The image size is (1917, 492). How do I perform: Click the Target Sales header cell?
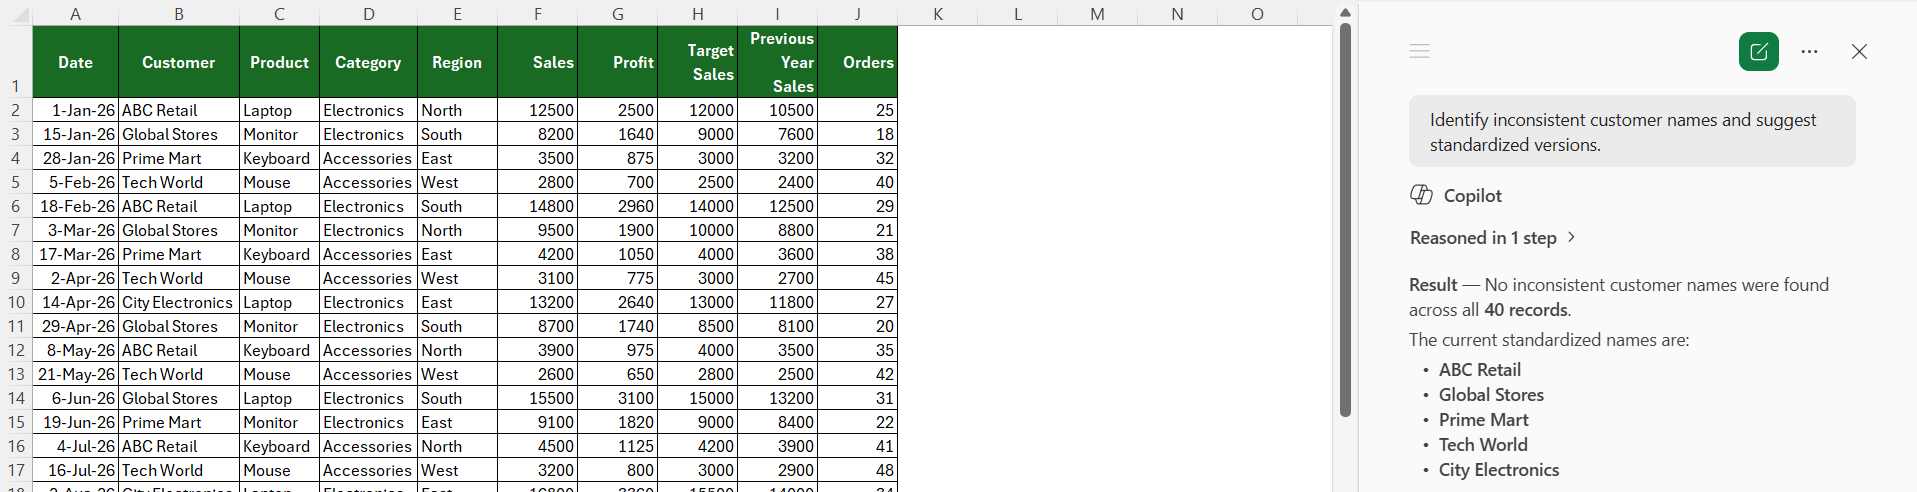tap(698, 62)
